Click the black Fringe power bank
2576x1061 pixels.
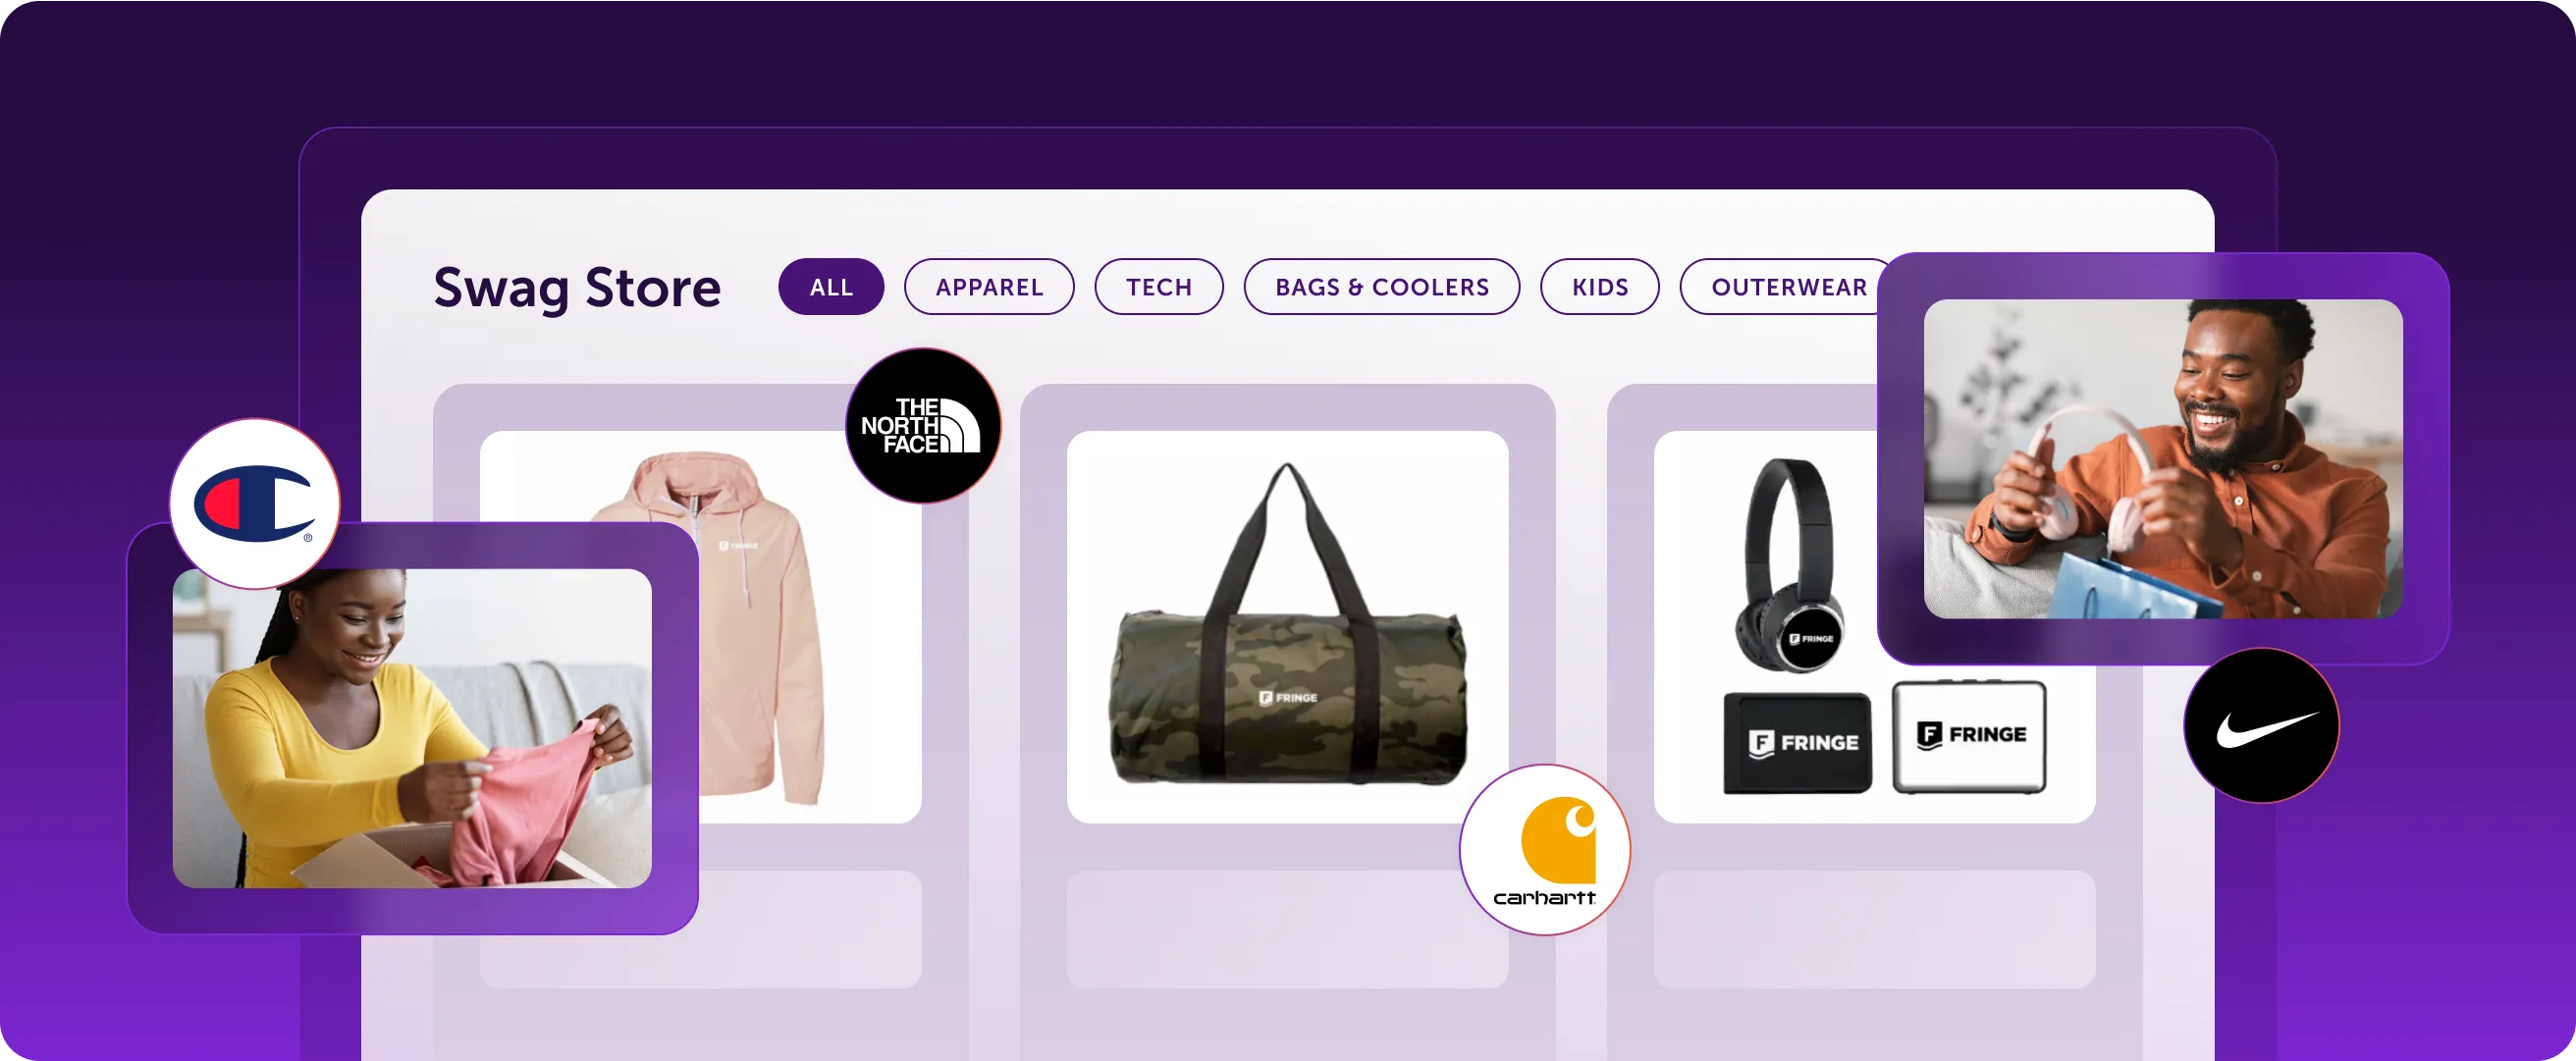[1797, 742]
